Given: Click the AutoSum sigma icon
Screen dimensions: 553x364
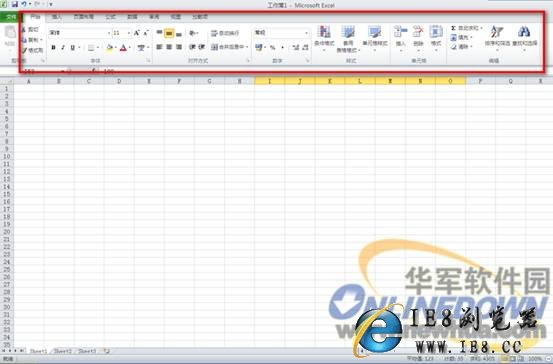Looking at the screenshot, I should pyautogui.click(x=454, y=28).
